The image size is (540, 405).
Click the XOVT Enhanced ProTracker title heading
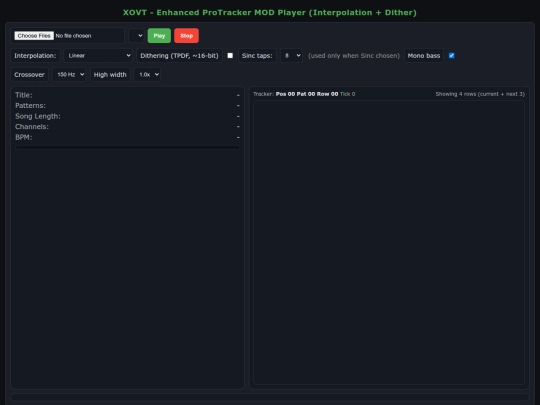[270, 13]
